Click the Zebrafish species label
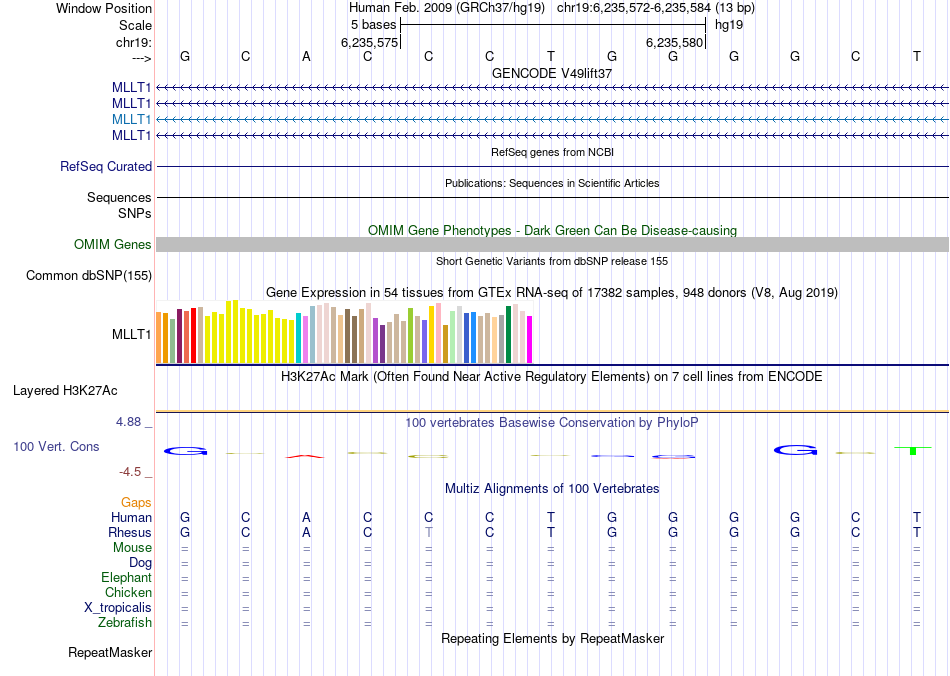The height and width of the screenshot is (676, 950). (x=125, y=622)
